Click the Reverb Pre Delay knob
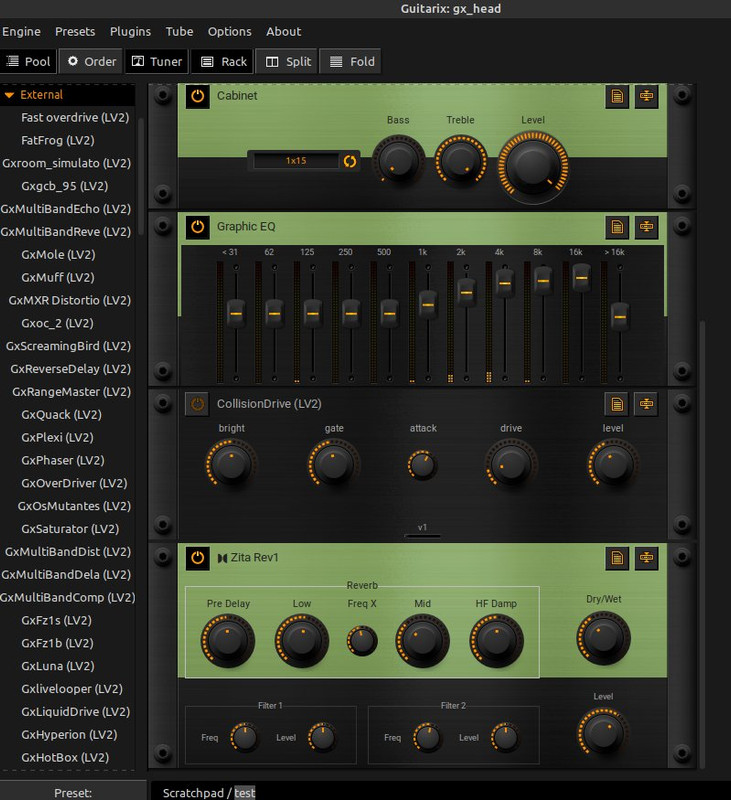This screenshot has height=800, width=731. click(x=228, y=640)
